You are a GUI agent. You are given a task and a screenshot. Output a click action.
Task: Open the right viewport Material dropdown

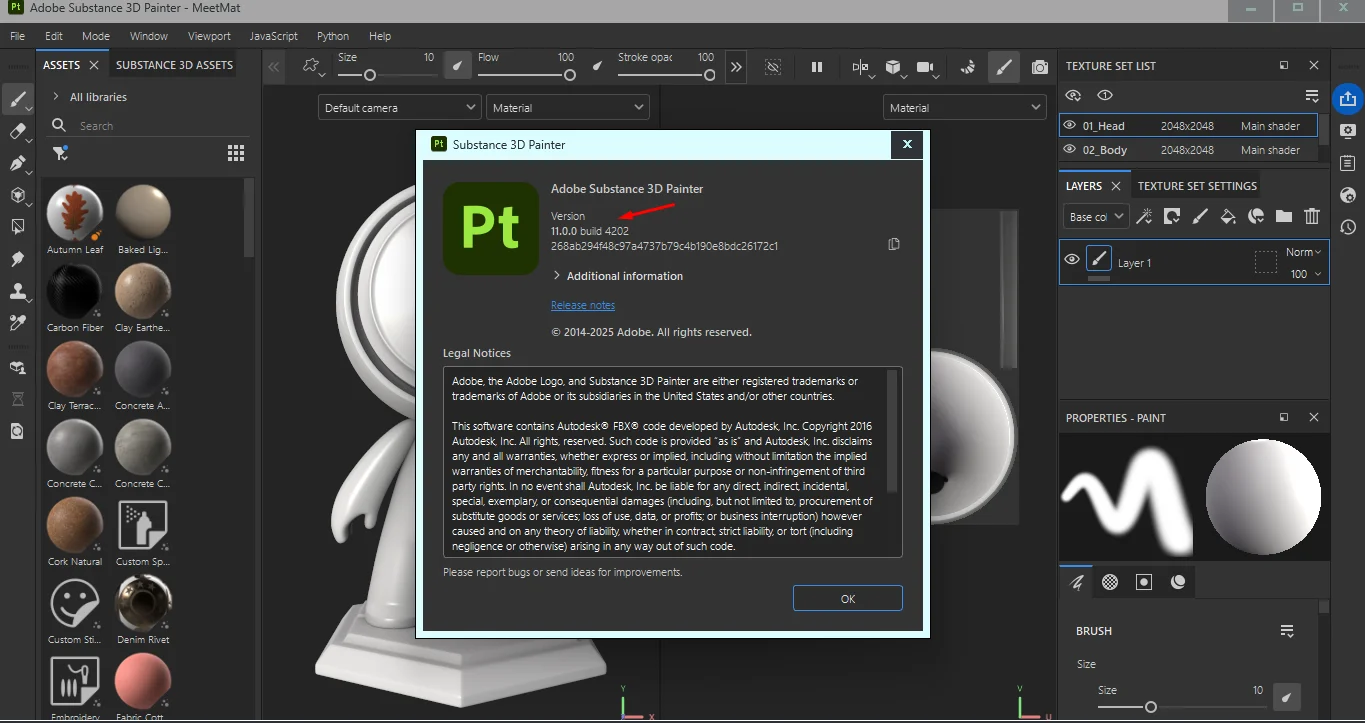click(x=965, y=107)
